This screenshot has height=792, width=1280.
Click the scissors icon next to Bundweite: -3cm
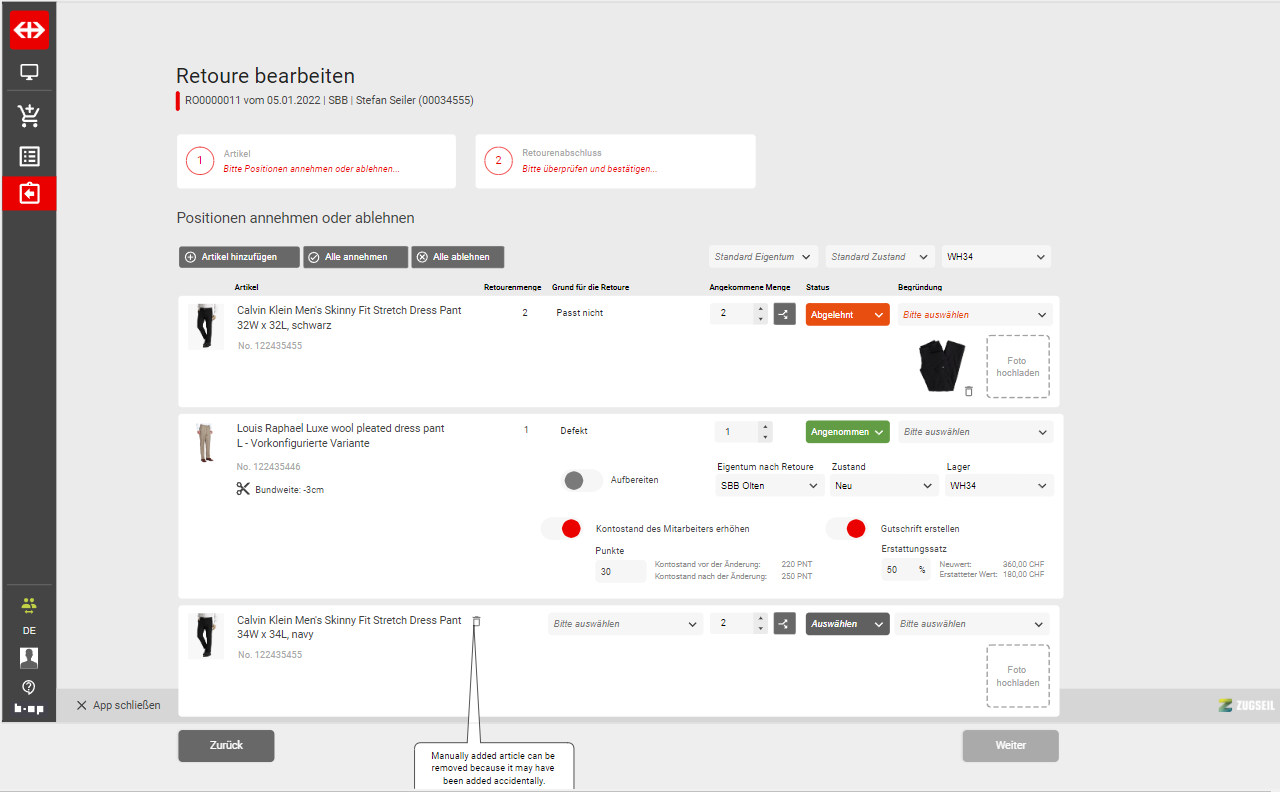(243, 489)
